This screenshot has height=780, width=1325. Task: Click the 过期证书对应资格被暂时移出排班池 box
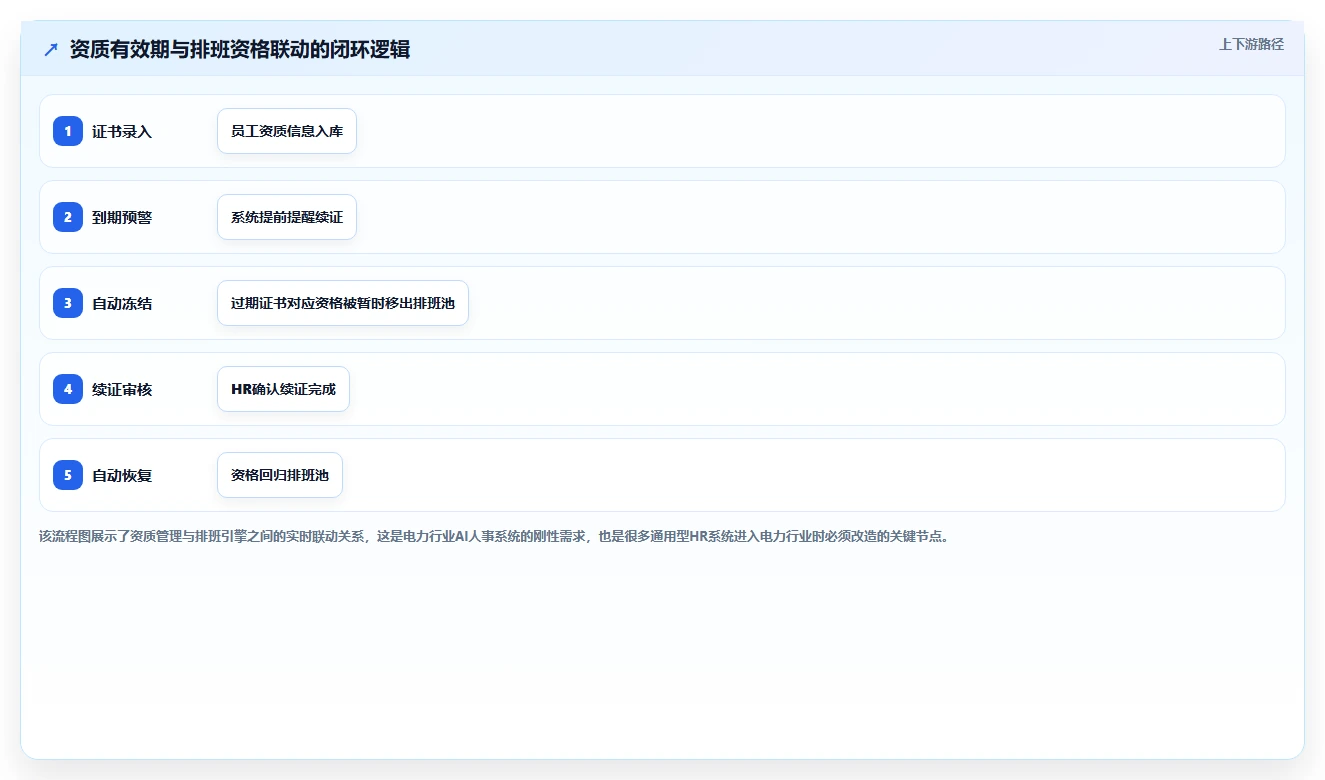coord(343,303)
